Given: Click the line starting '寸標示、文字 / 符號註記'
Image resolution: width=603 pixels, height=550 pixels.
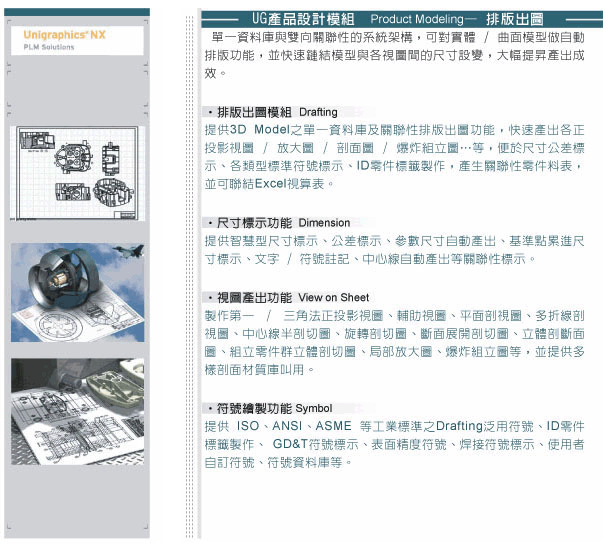Looking at the screenshot, I should (x=370, y=259).
